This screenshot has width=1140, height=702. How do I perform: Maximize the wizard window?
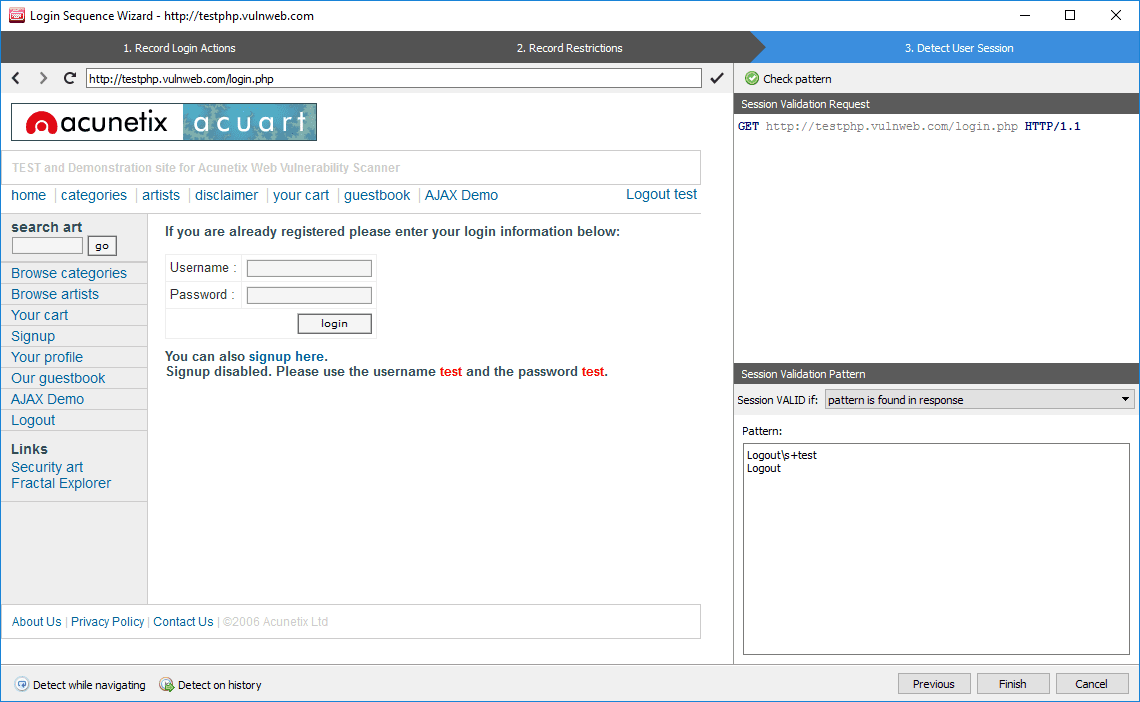(x=1069, y=15)
